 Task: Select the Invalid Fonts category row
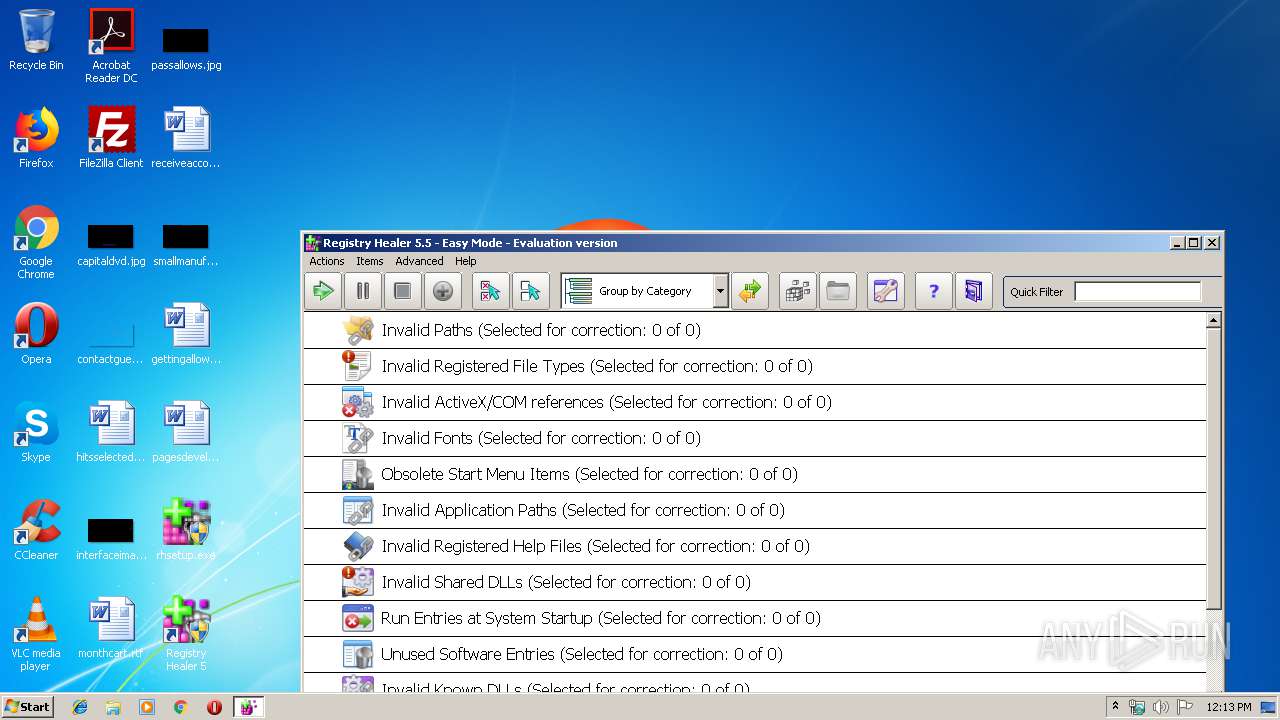[x=755, y=438]
